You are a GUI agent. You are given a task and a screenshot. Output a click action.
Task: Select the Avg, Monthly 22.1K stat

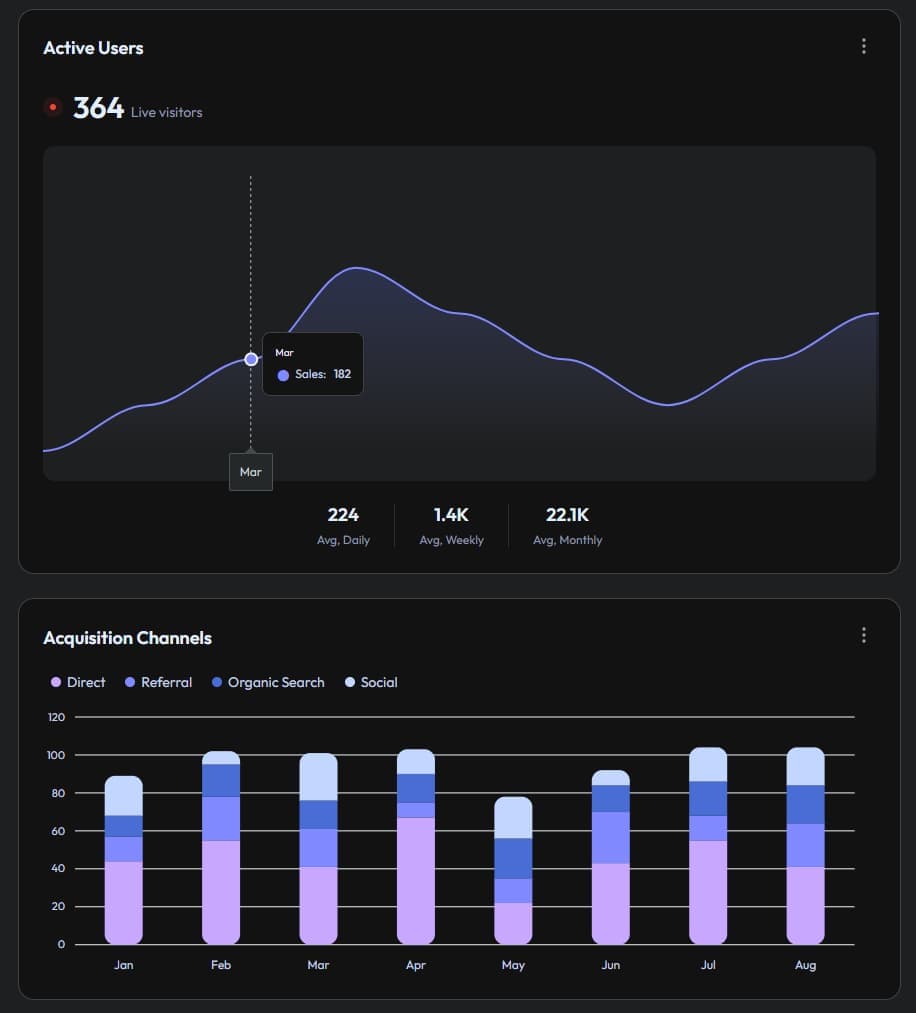coord(567,525)
